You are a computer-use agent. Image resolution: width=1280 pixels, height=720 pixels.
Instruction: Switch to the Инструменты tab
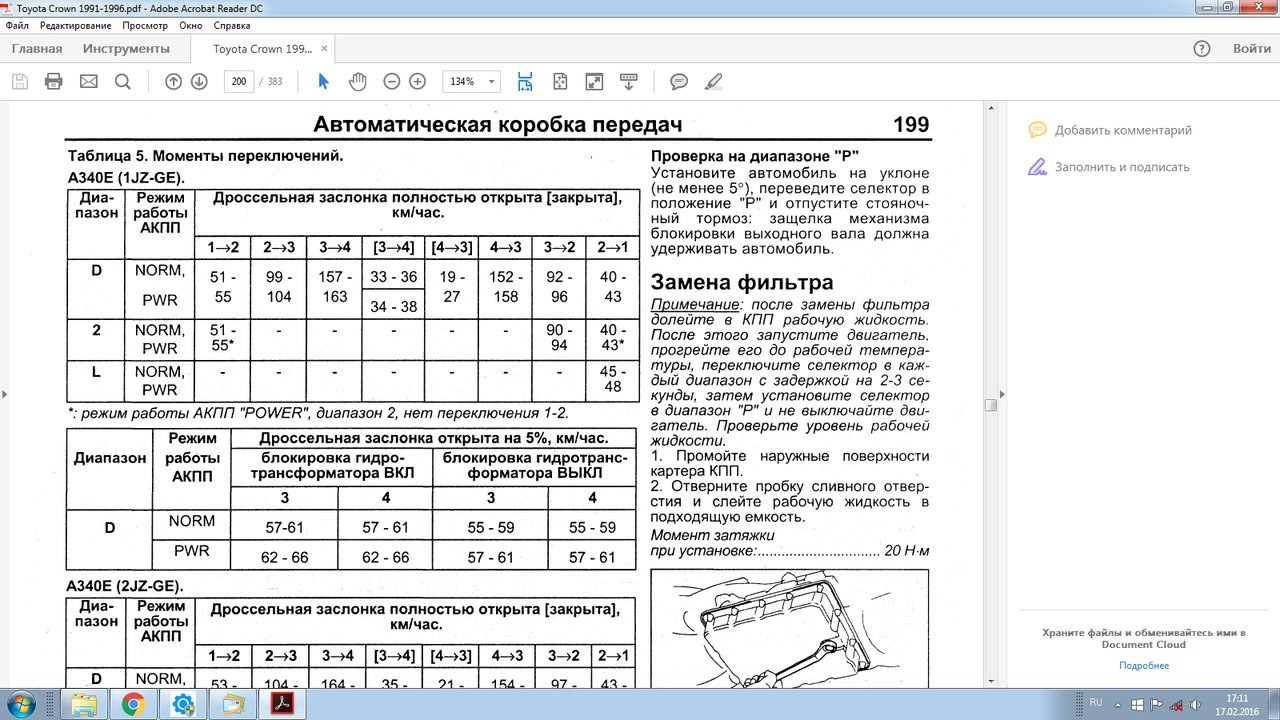[126, 48]
